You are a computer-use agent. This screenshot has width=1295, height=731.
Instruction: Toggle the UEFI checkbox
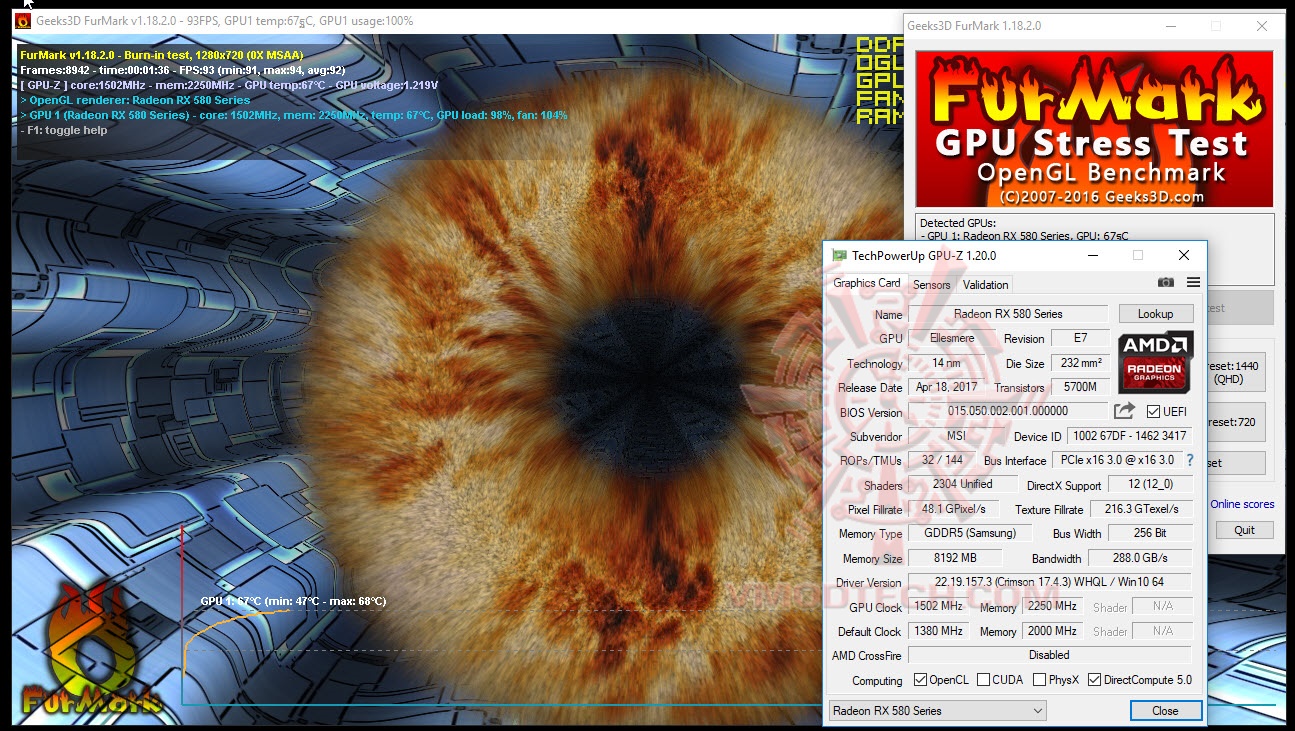[1153, 412]
